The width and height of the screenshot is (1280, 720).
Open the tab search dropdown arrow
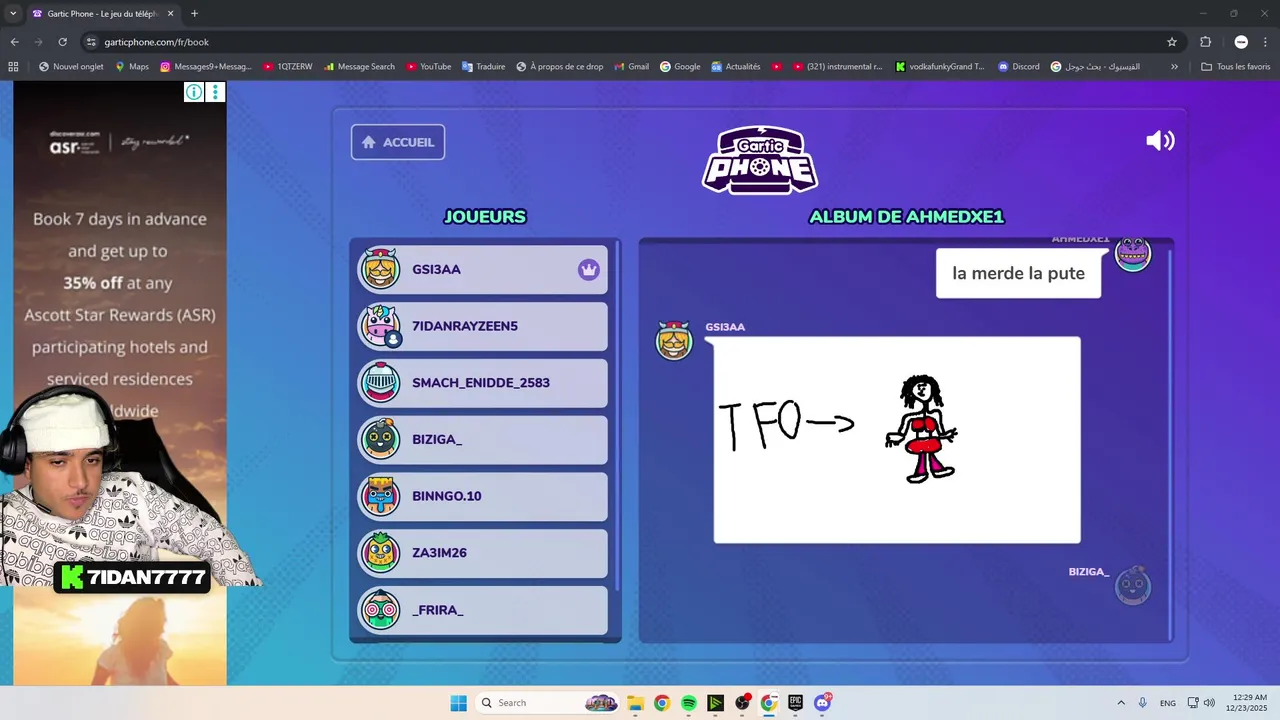point(11,14)
